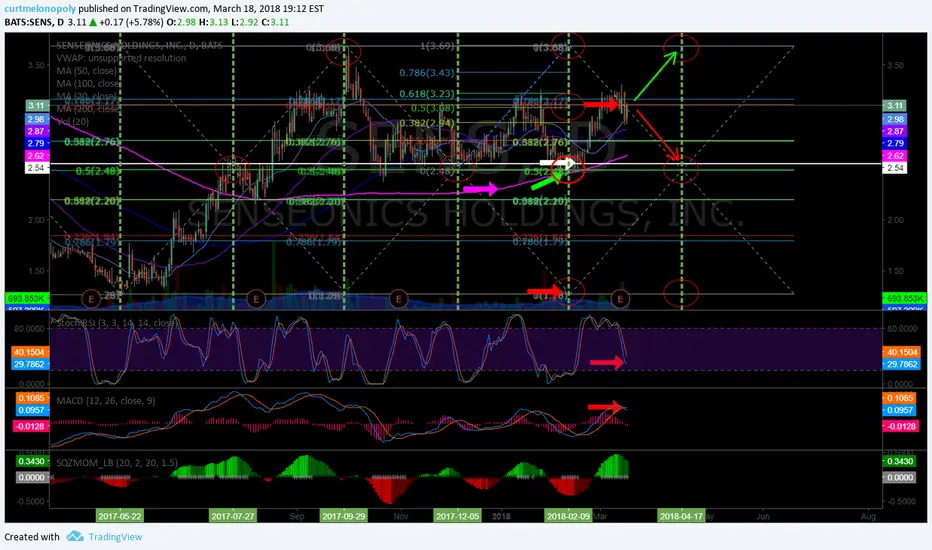Click the MACD (12, 26, close, 9) label
932x550 pixels.
(x=106, y=401)
